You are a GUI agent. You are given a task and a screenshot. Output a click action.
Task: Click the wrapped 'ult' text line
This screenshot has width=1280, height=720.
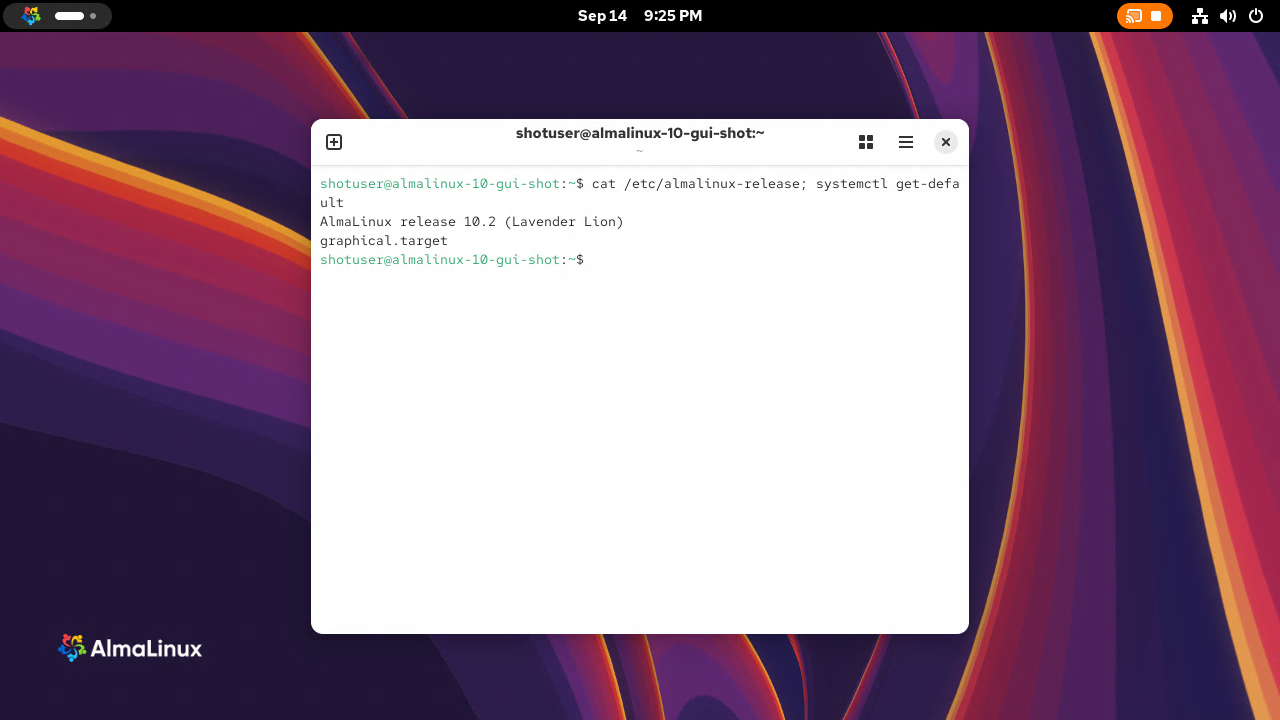coord(332,203)
